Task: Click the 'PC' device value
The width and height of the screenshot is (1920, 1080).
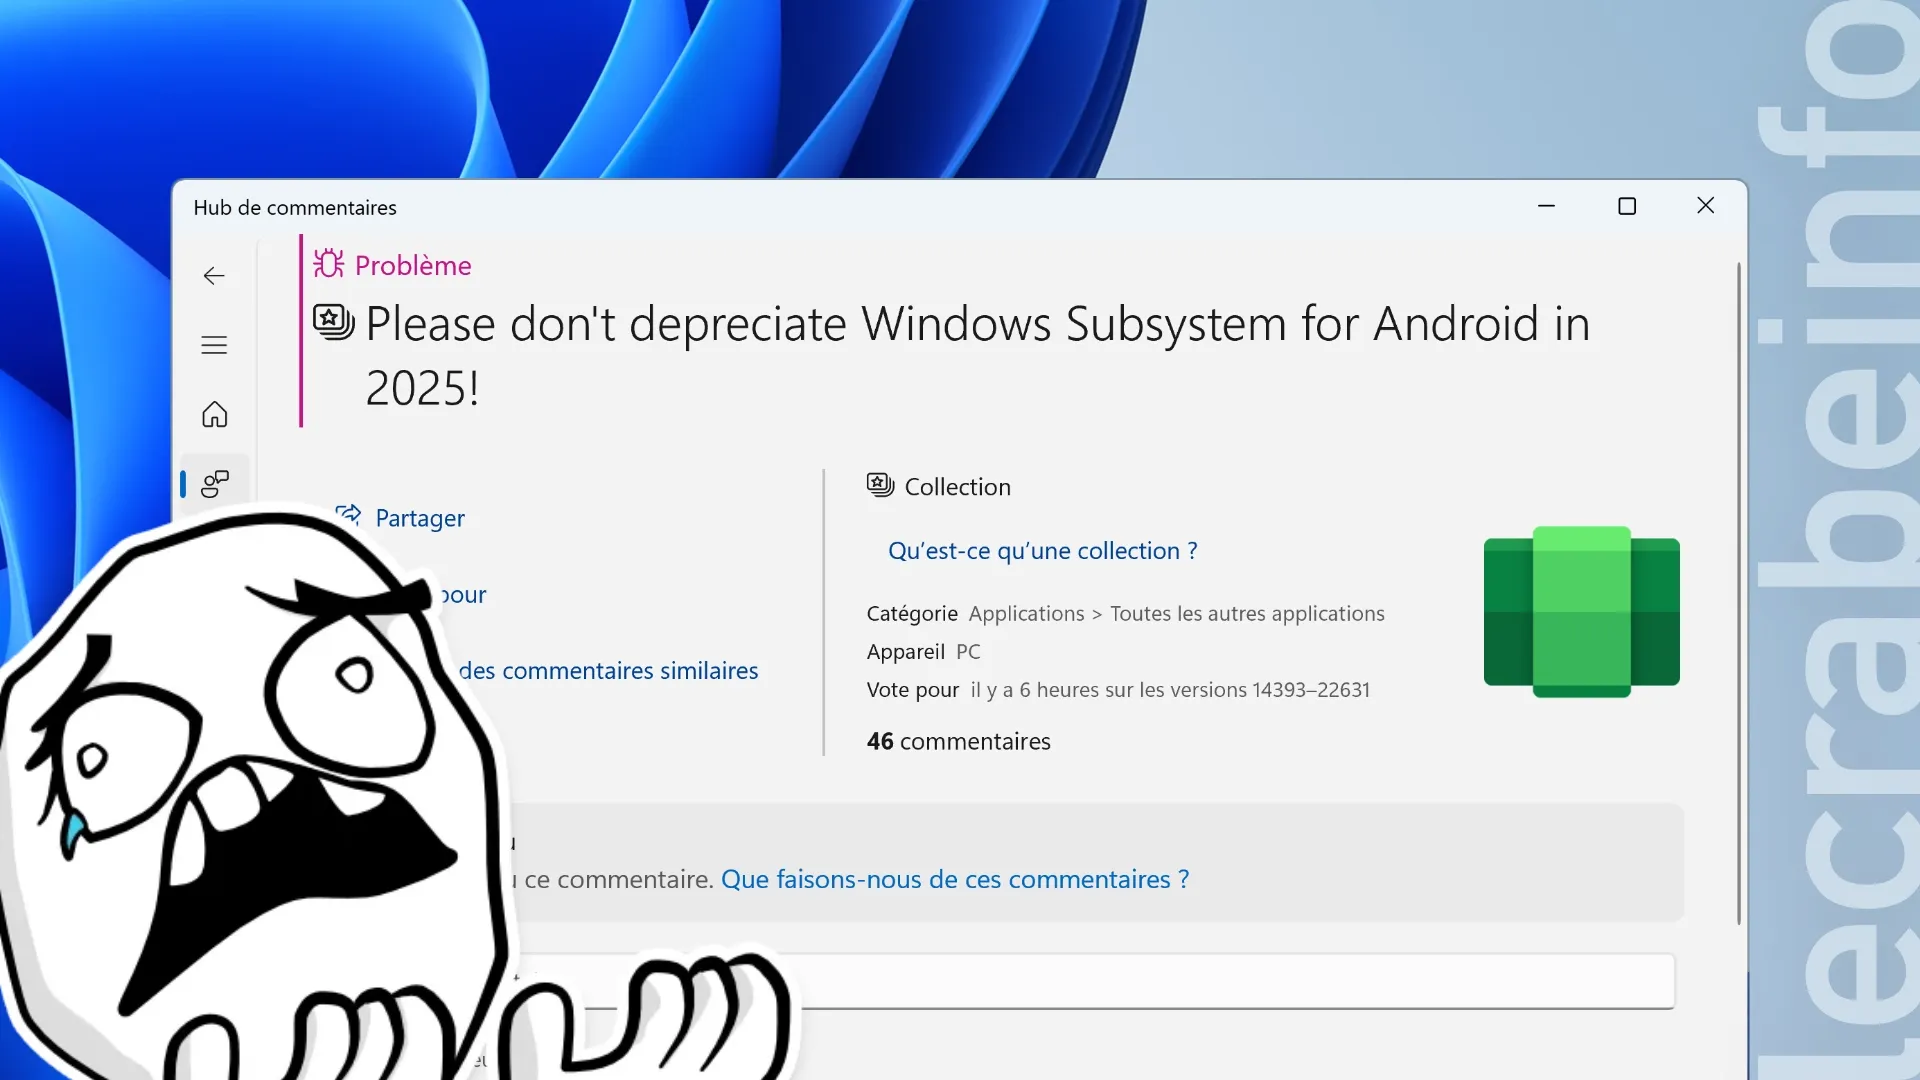Action: point(968,652)
